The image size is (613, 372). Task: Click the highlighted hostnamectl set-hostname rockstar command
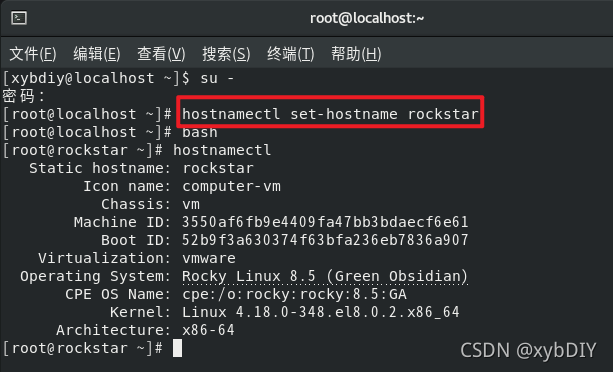pyautogui.click(x=330, y=114)
